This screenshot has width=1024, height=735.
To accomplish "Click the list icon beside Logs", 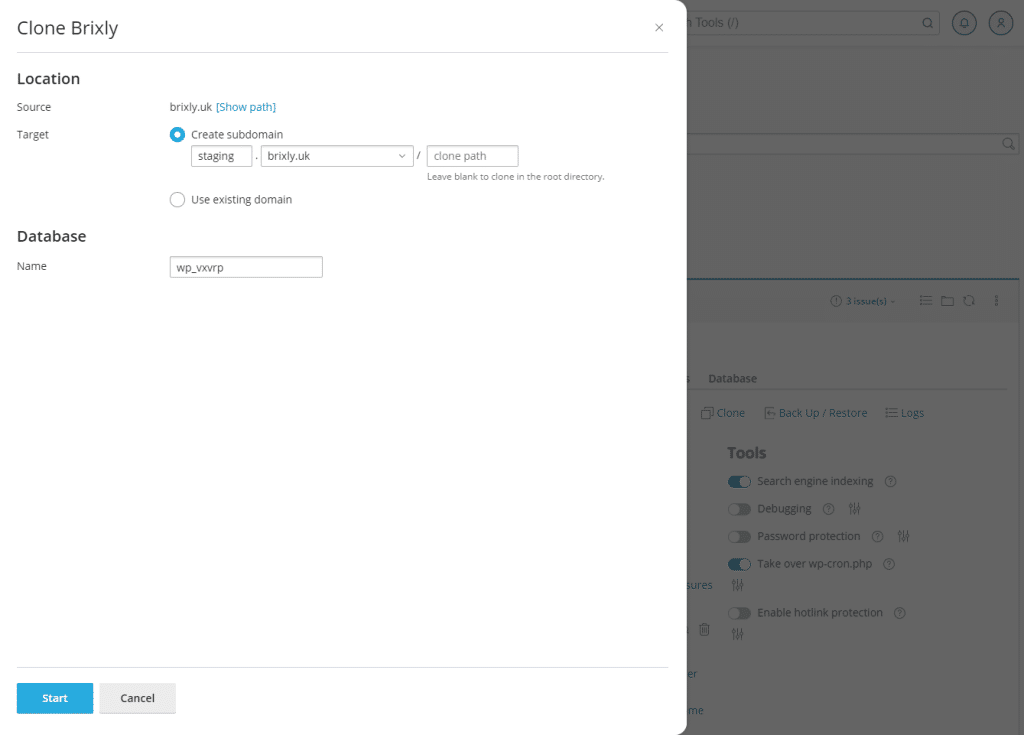I will (x=891, y=413).
